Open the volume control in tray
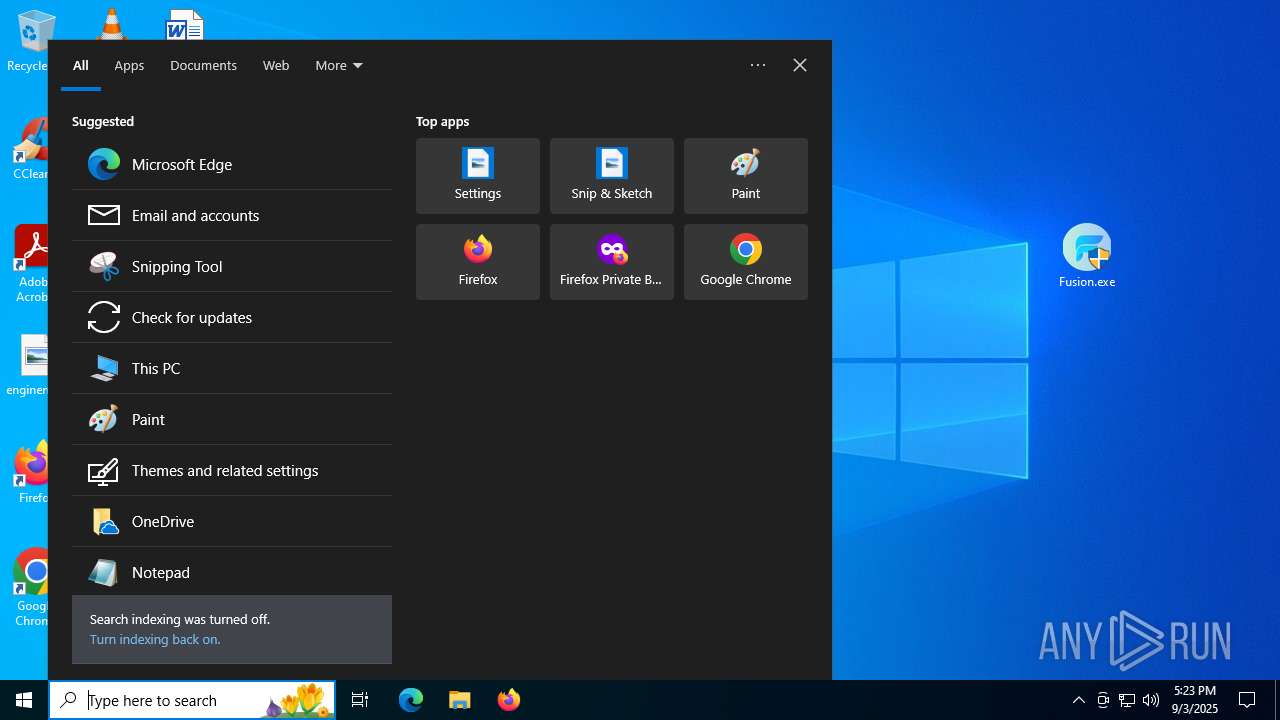The width and height of the screenshot is (1280, 720). coord(1151,700)
